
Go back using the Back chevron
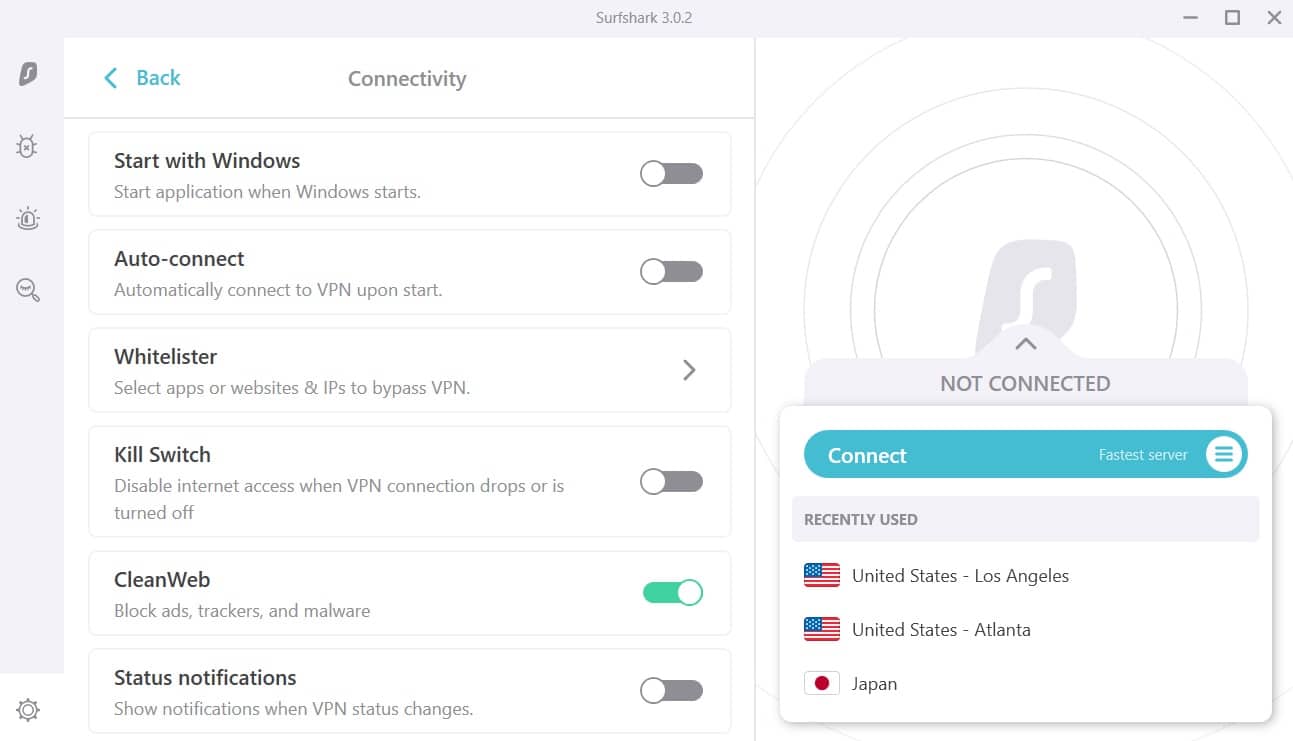pos(111,78)
